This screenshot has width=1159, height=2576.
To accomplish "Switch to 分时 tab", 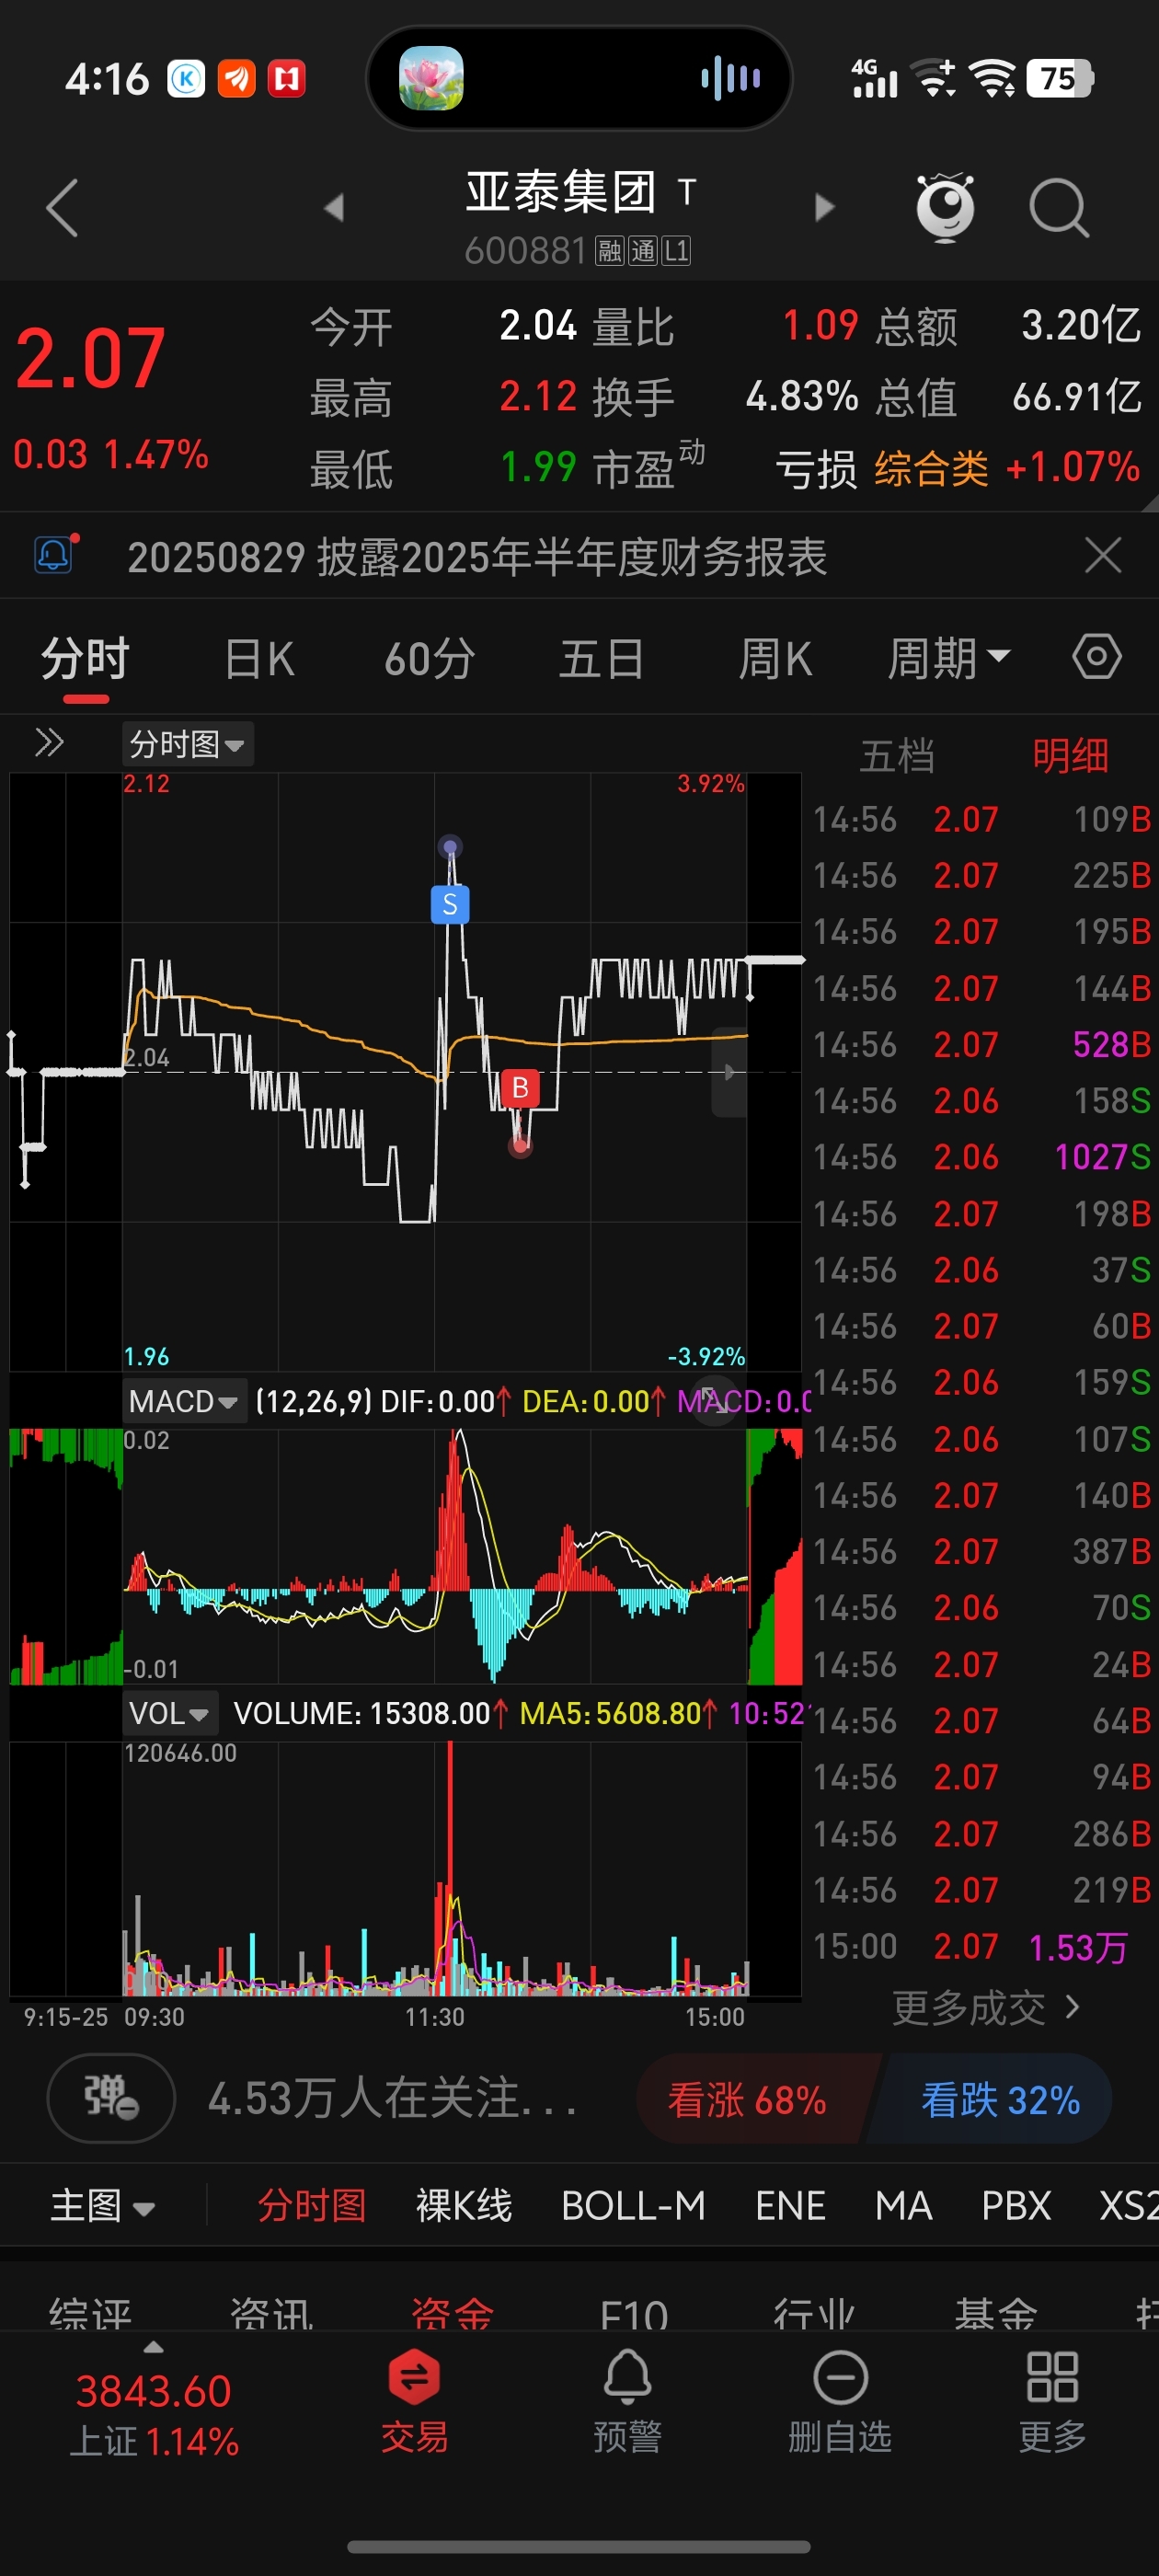I will [86, 659].
